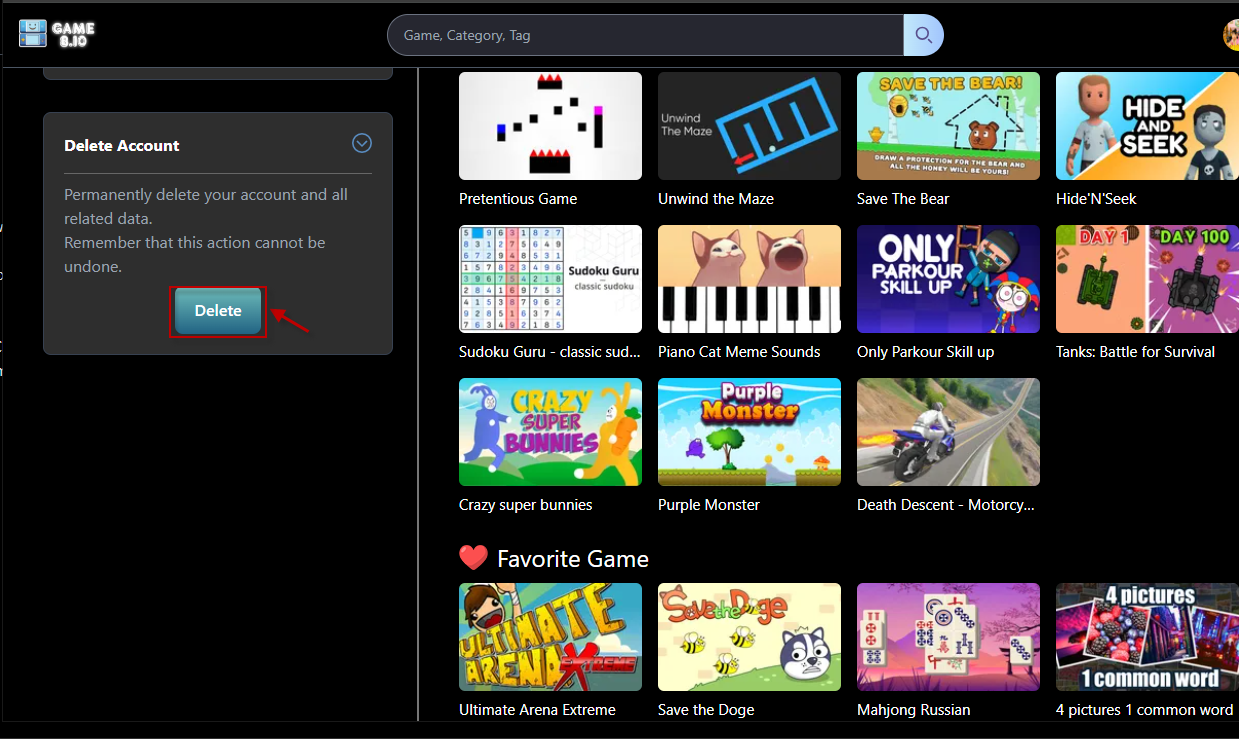Open the user profile avatar
1239x739 pixels.
tap(1231, 35)
